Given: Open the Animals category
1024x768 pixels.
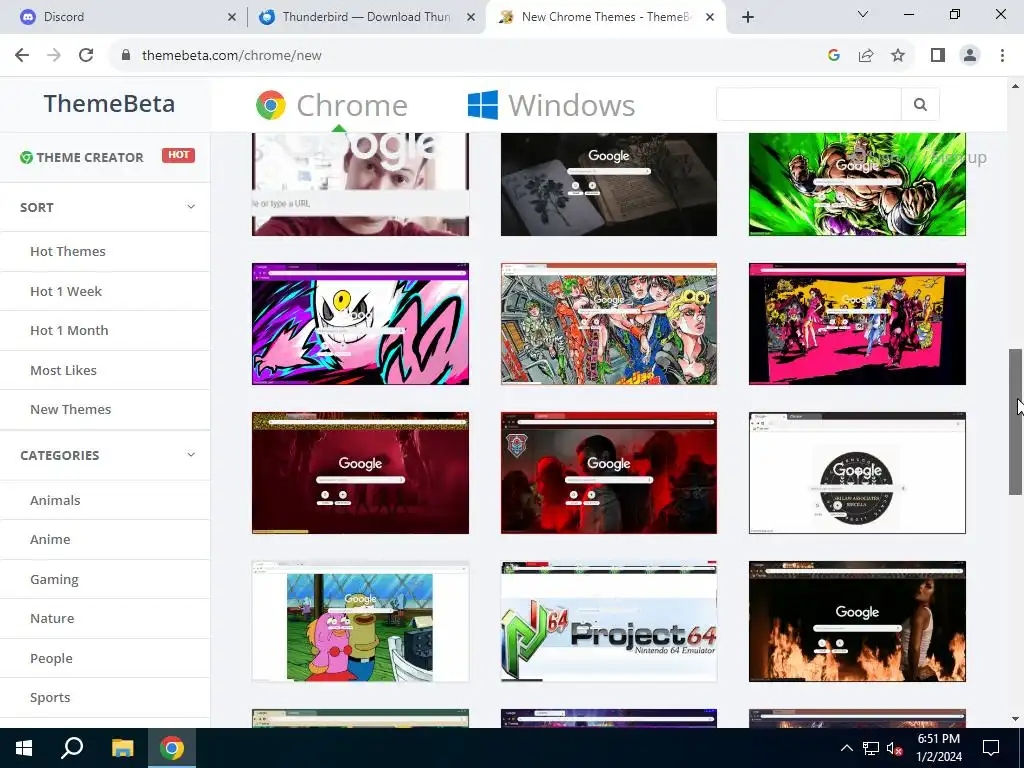Looking at the screenshot, I should (55, 500).
